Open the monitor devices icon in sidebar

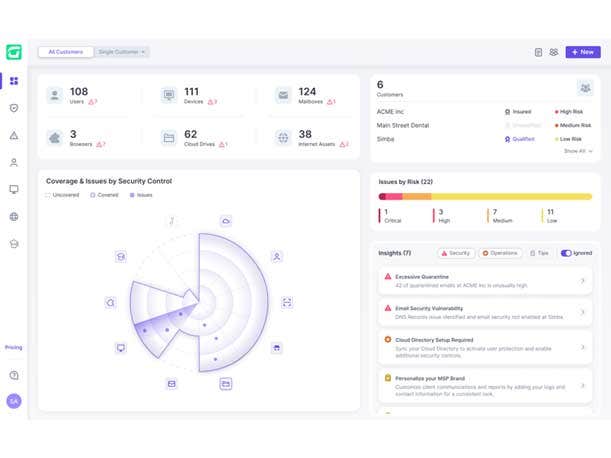click(x=14, y=189)
